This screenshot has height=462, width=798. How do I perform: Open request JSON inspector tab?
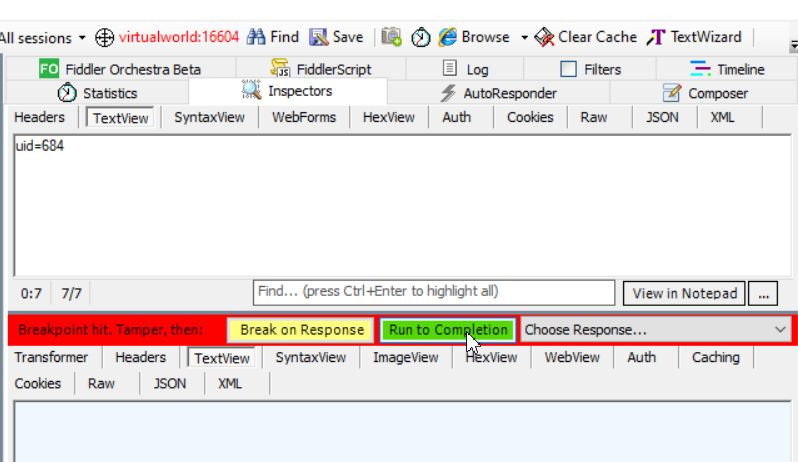pyautogui.click(x=662, y=118)
